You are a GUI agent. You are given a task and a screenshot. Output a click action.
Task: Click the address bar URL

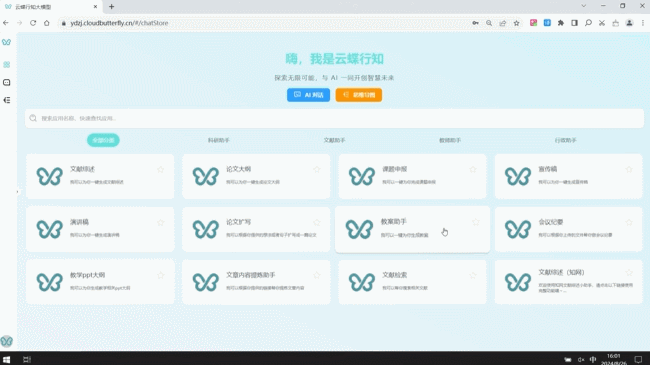point(119,23)
